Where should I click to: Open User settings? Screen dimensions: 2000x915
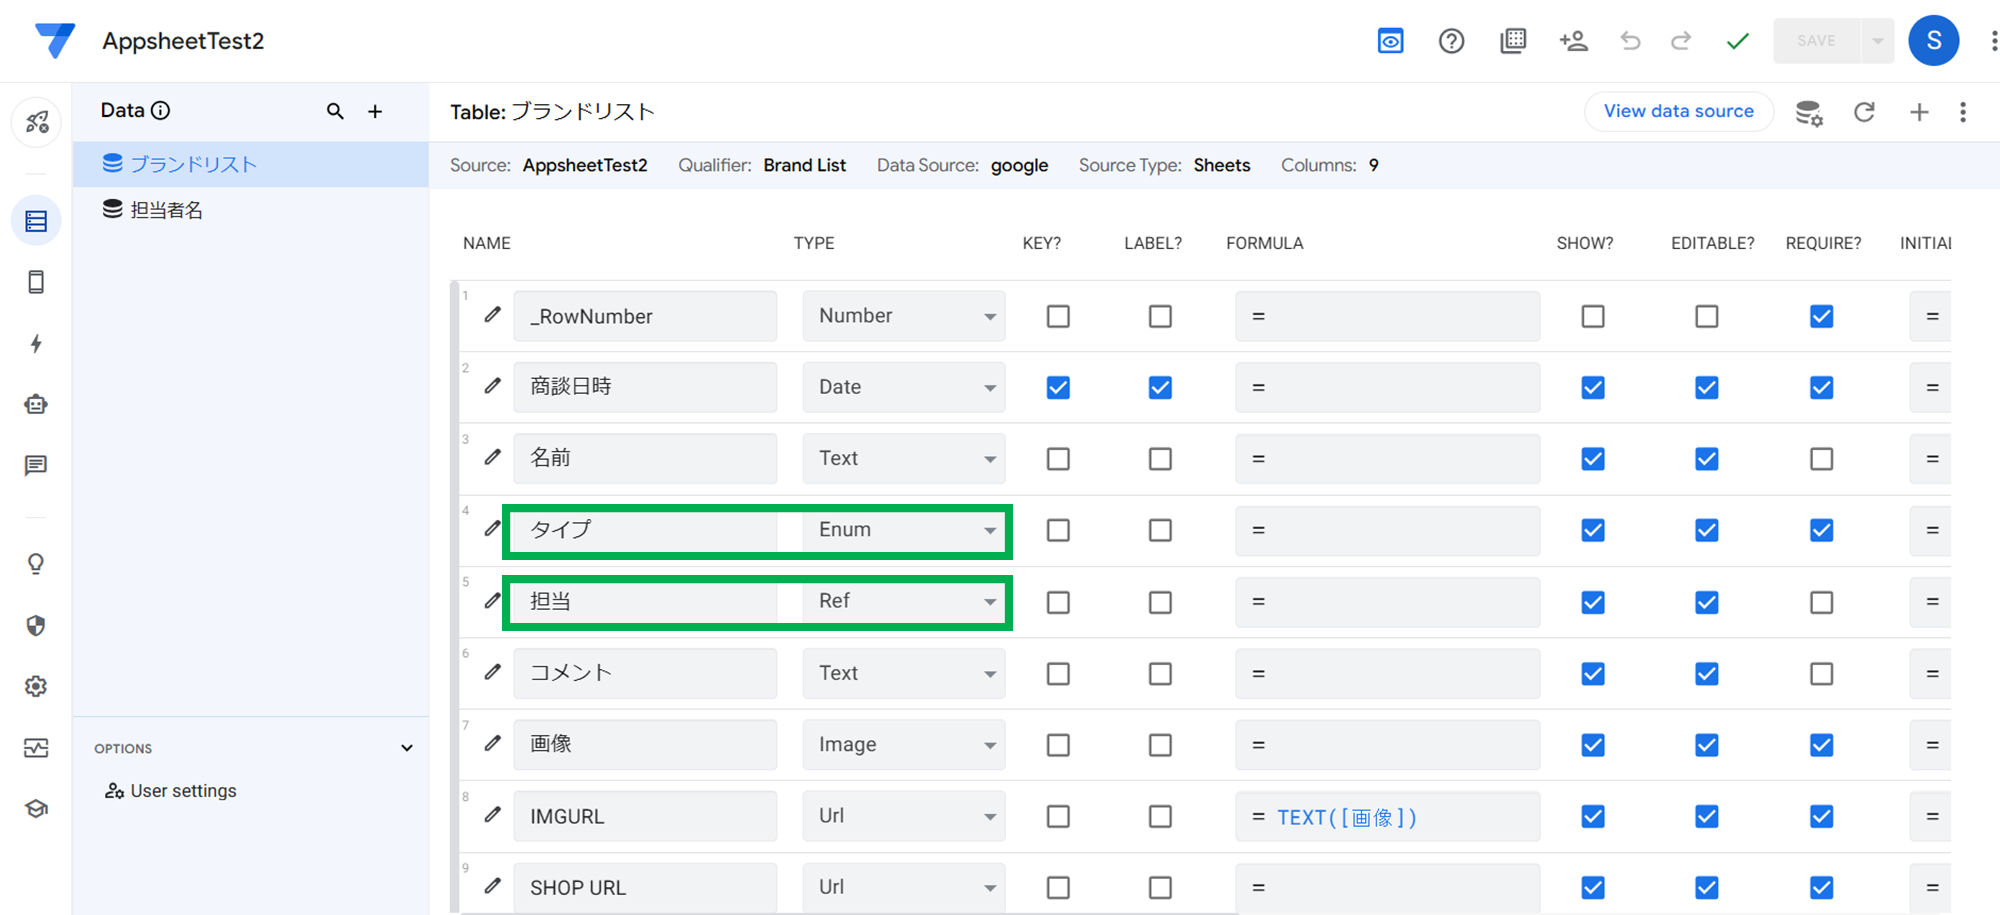click(171, 791)
